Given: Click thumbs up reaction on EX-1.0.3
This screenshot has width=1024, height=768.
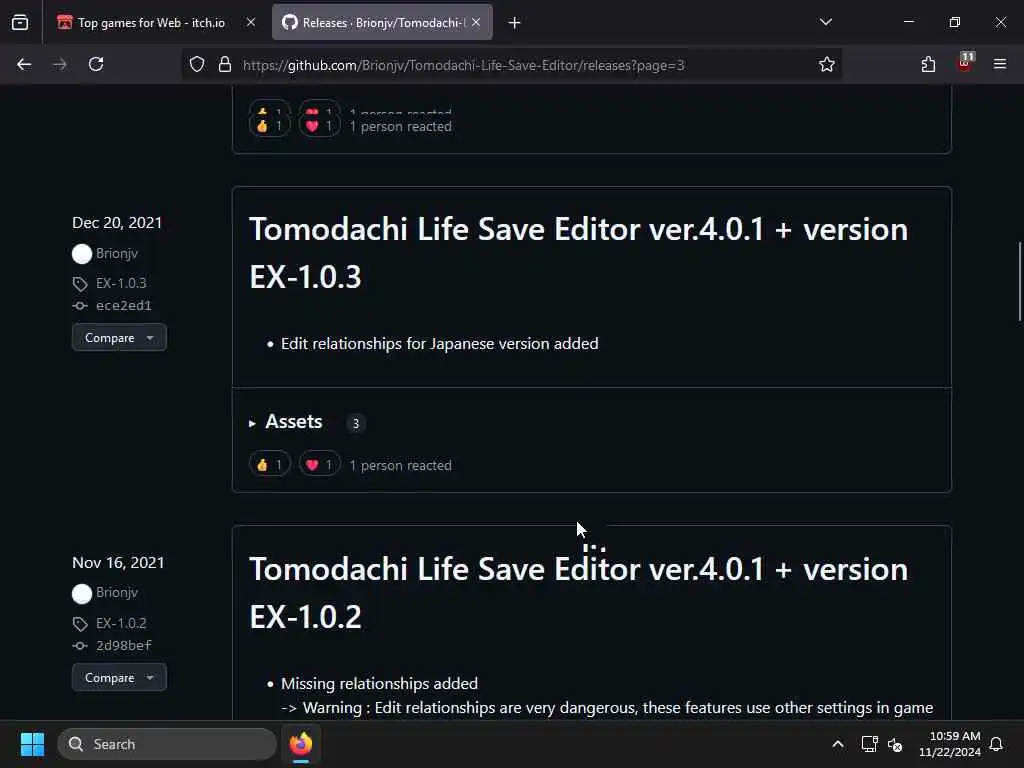Looking at the screenshot, I should (269, 464).
